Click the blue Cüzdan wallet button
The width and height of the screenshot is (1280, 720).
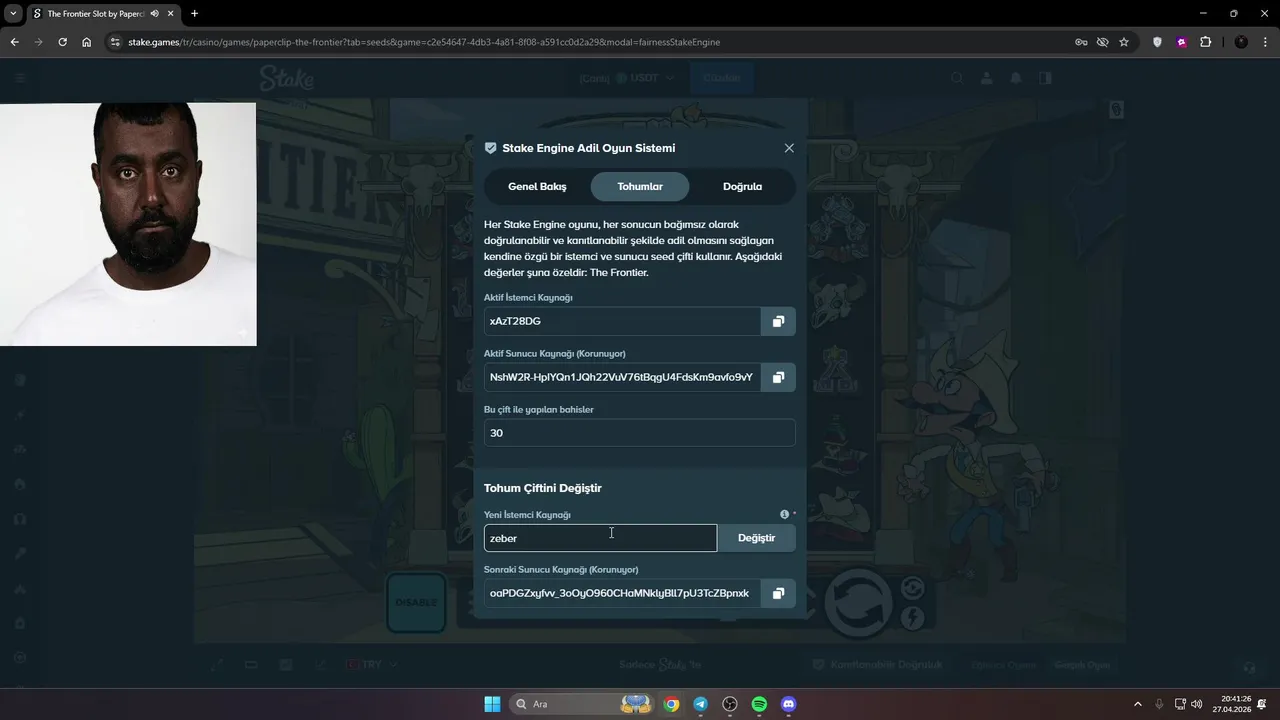722,78
